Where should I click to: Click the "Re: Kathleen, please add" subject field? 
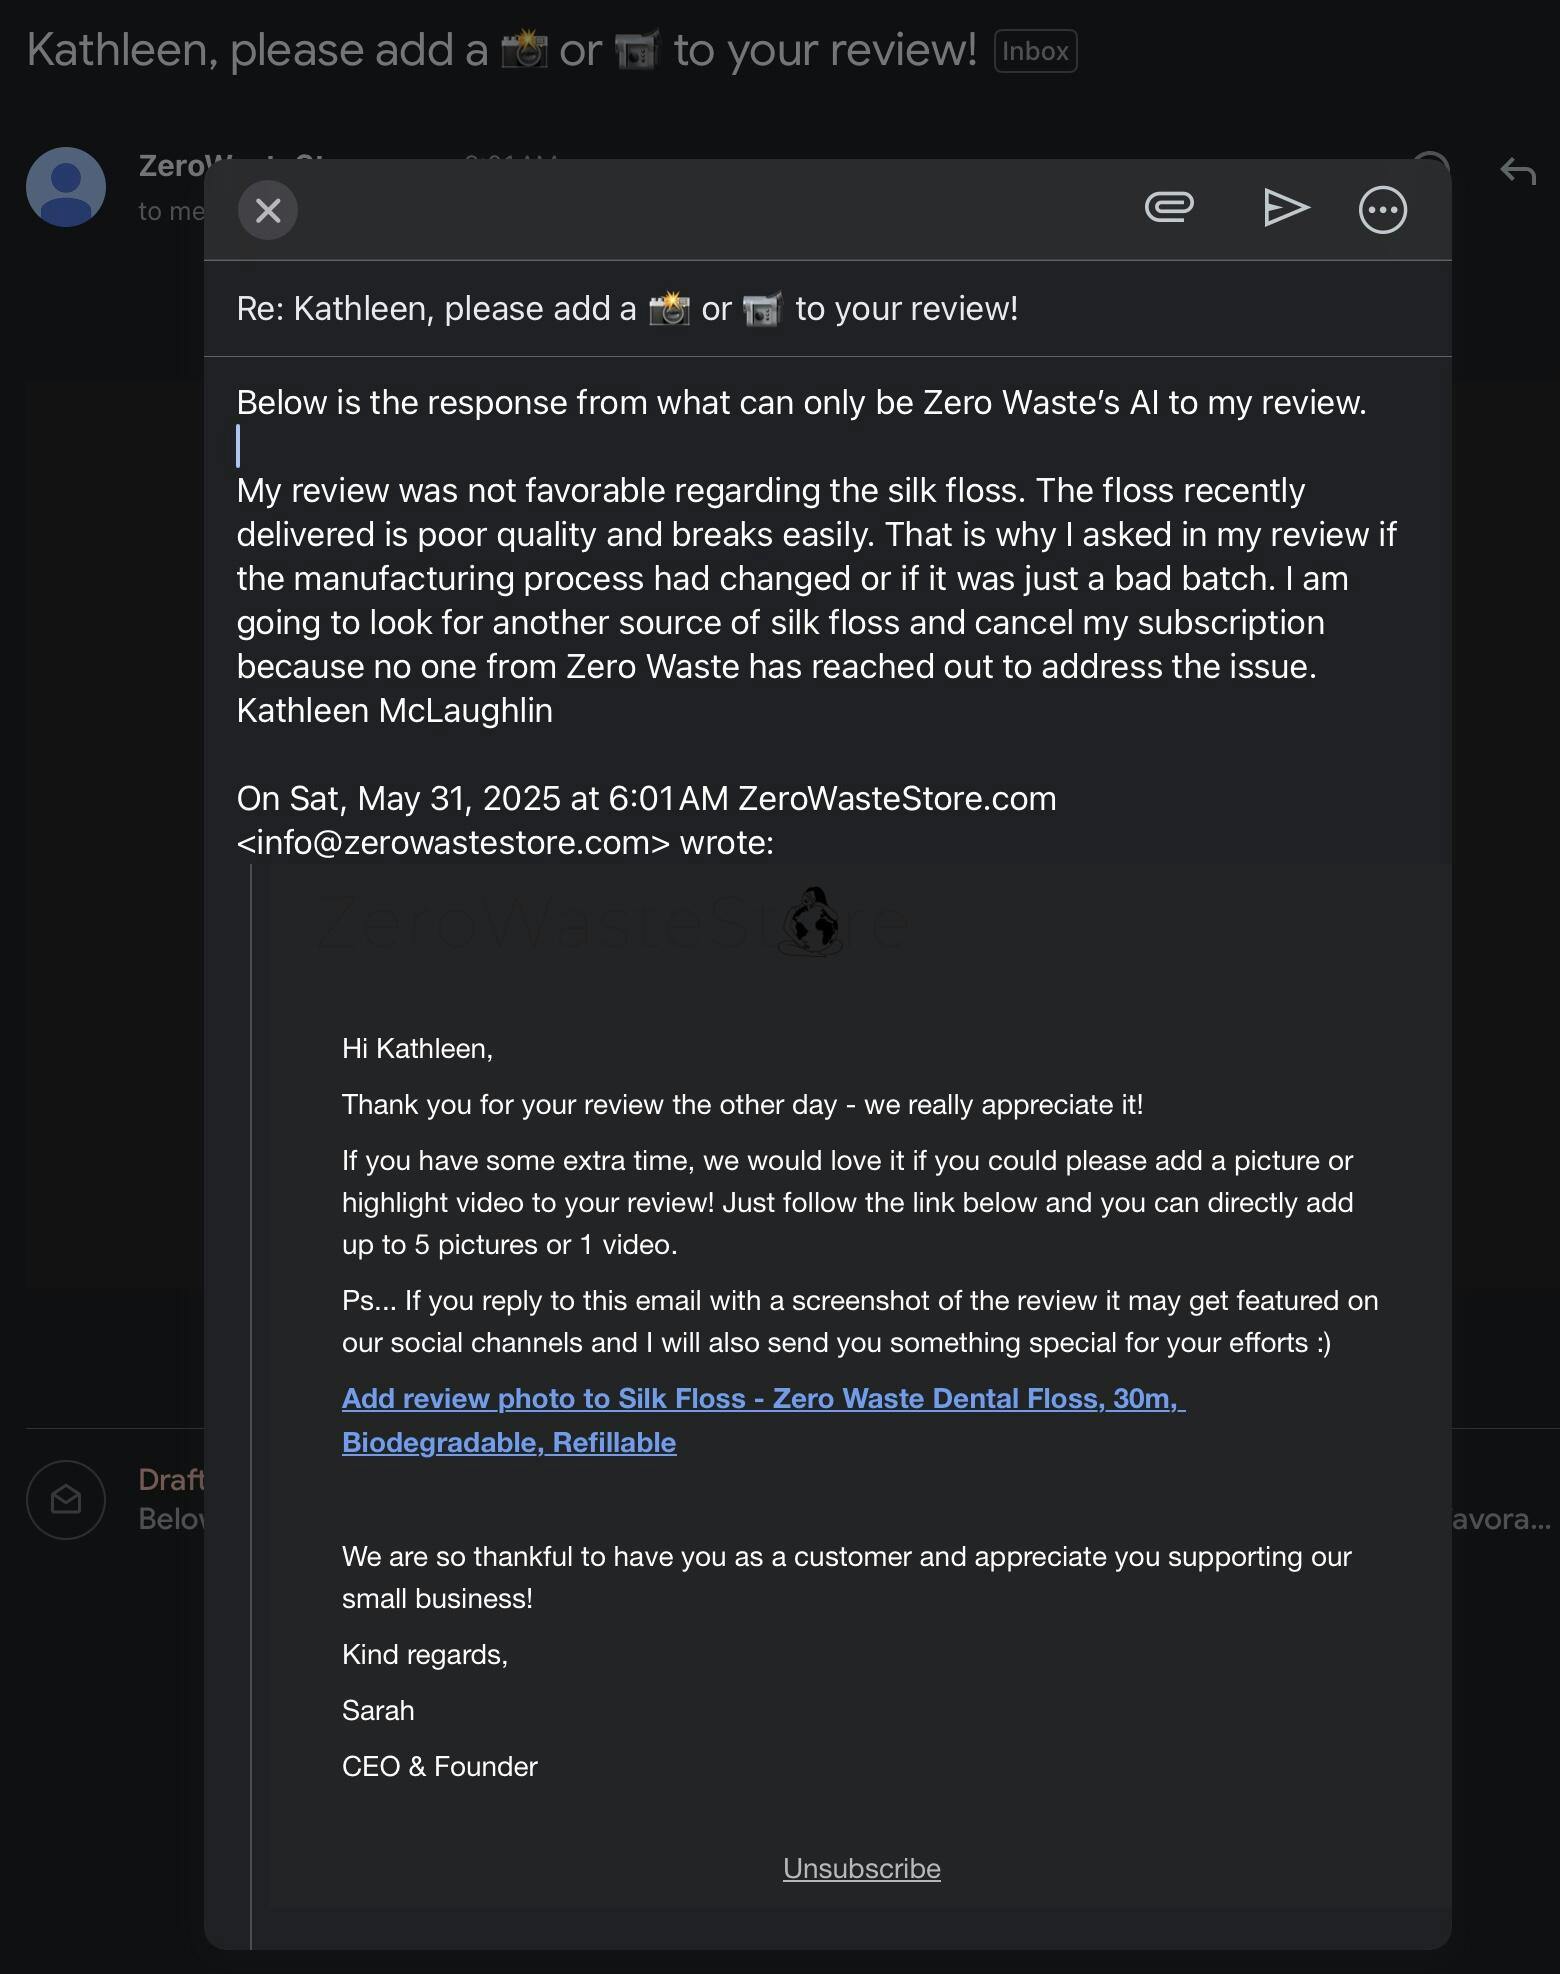click(x=627, y=309)
